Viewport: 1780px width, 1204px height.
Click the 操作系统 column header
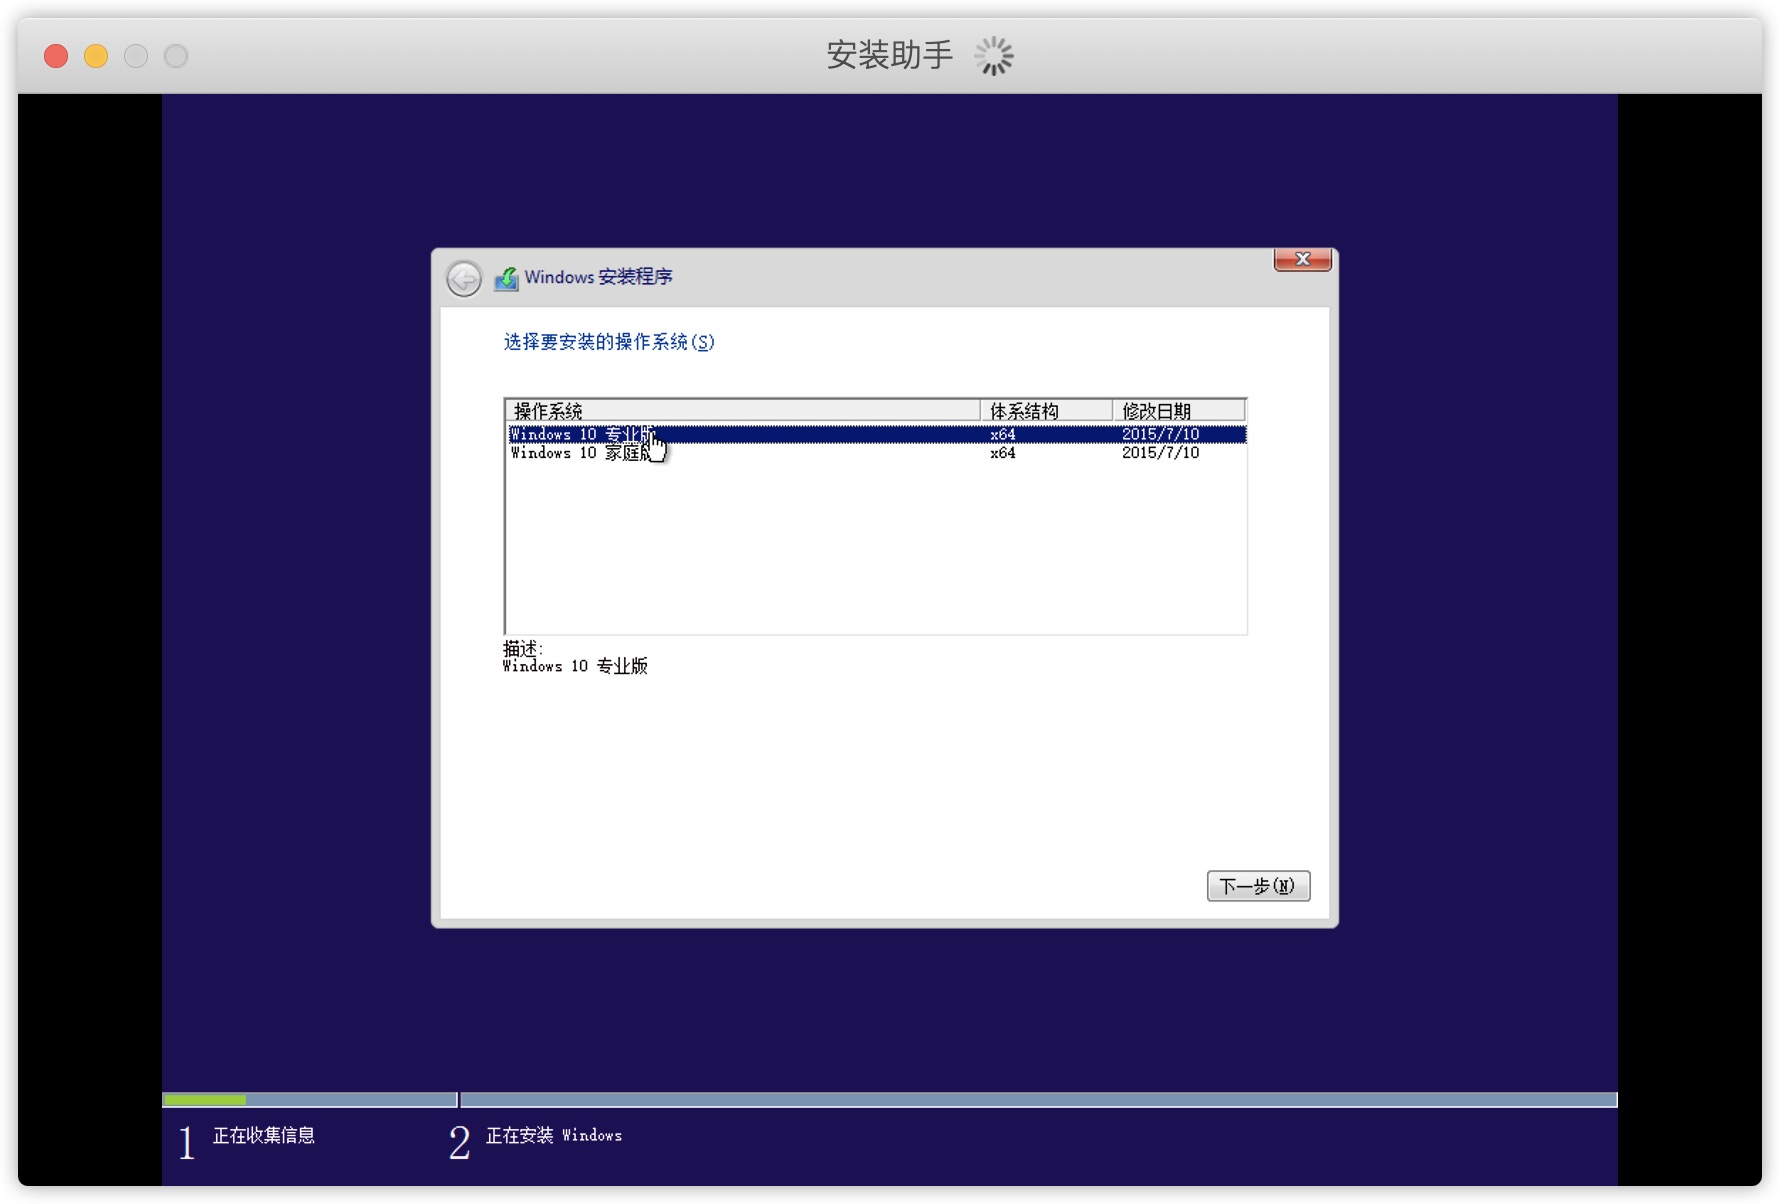743,411
